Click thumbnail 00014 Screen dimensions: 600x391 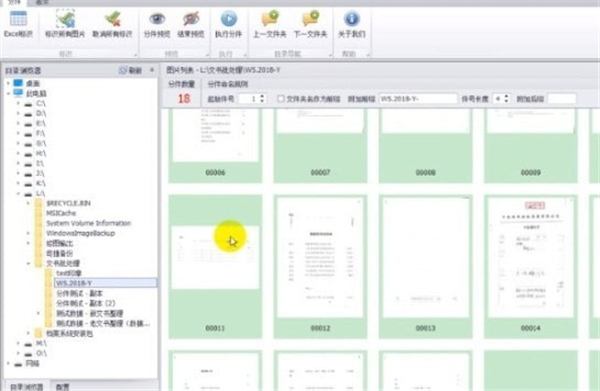[531, 266]
